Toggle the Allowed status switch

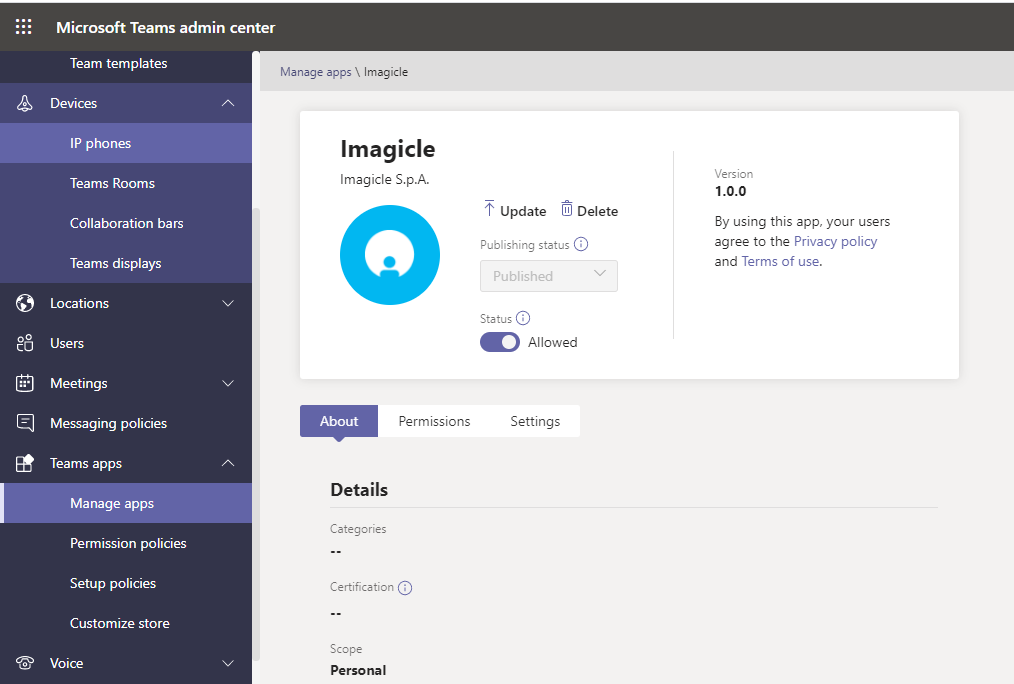click(500, 342)
